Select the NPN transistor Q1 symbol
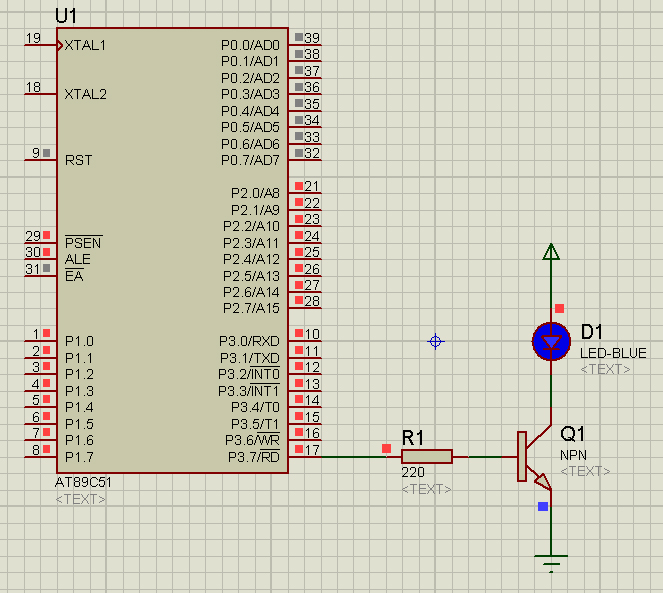Image resolution: width=663 pixels, height=593 pixels. coord(535,457)
